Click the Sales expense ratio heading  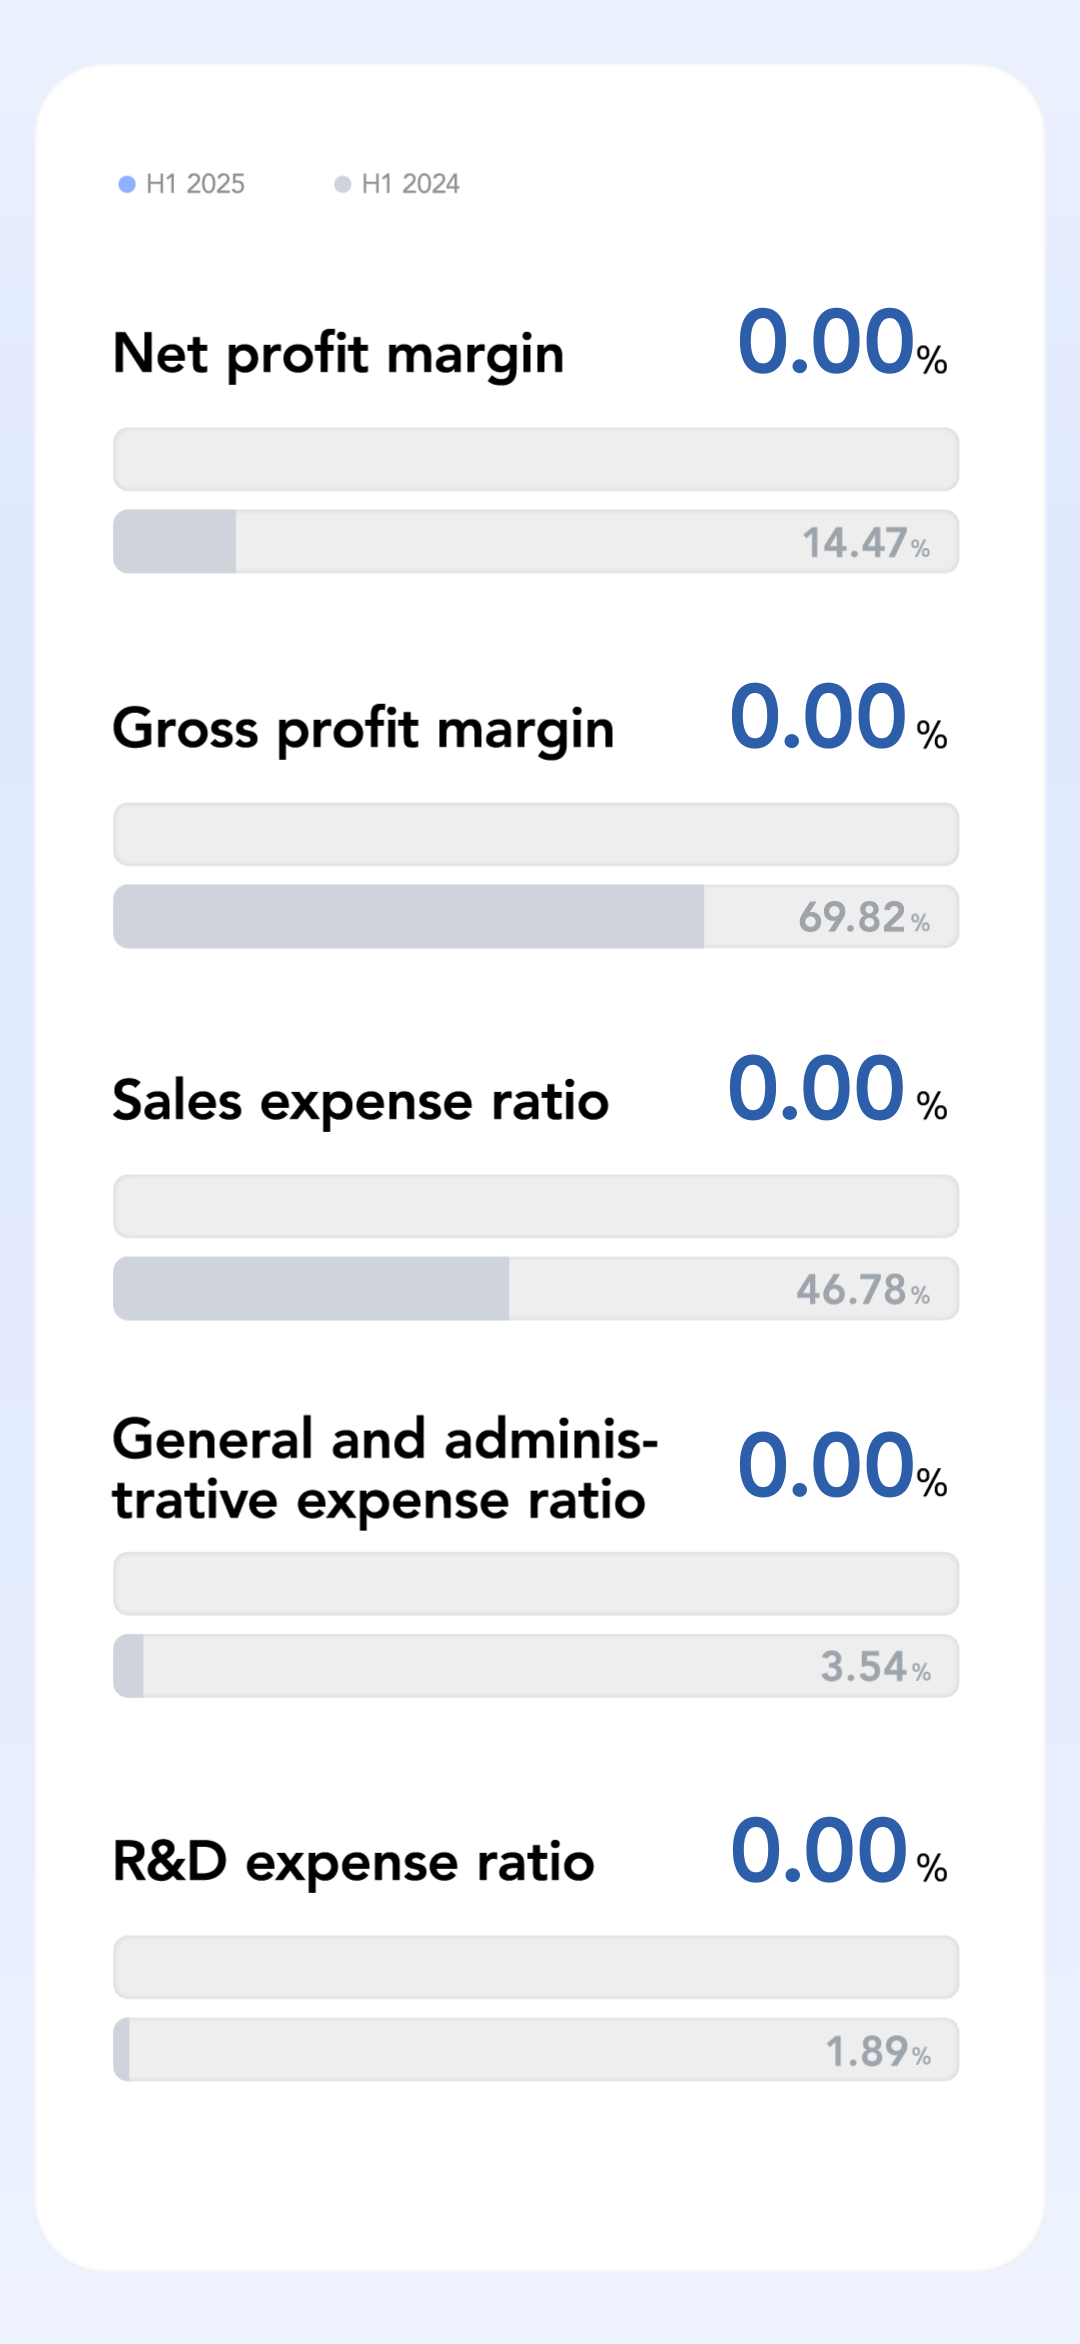point(360,1102)
